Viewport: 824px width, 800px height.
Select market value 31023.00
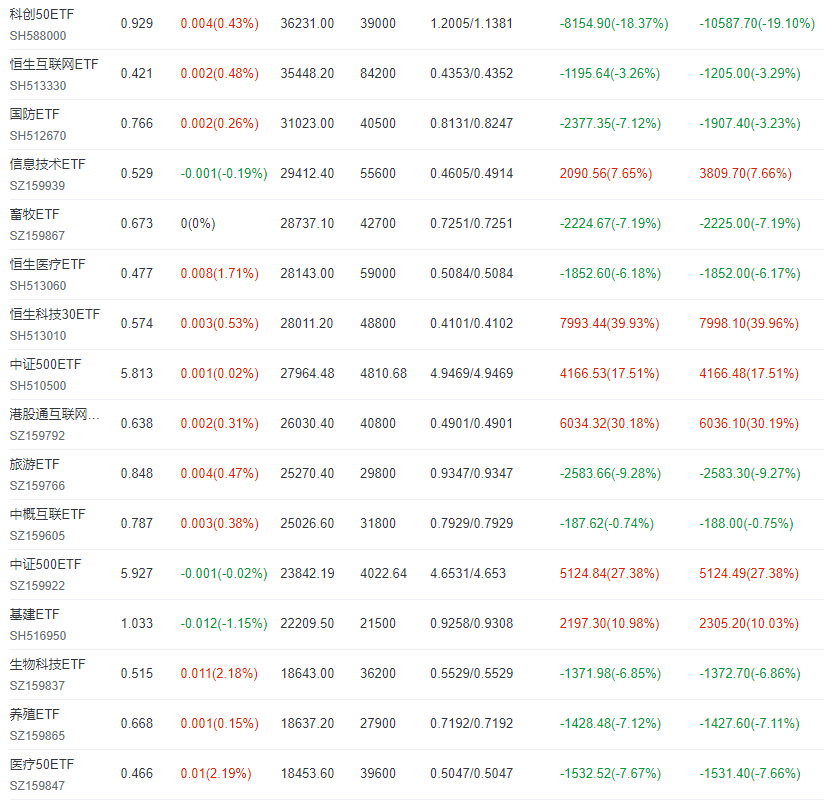pyautogui.click(x=307, y=124)
